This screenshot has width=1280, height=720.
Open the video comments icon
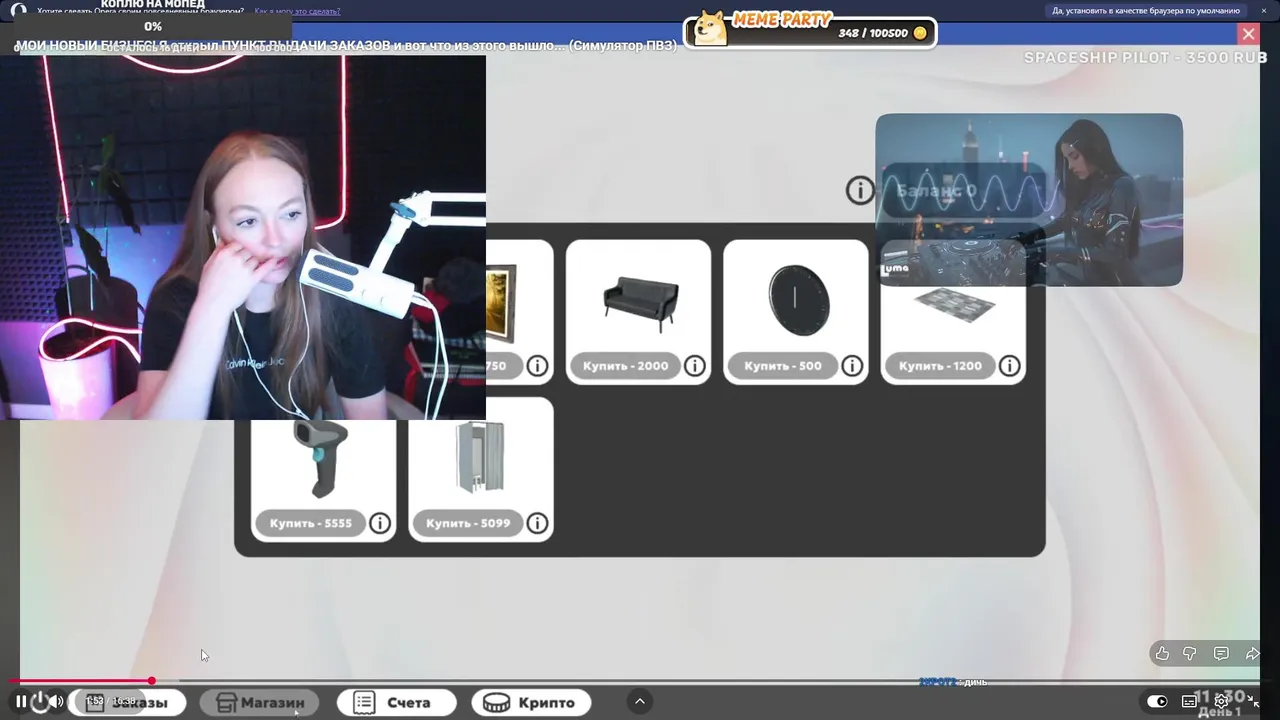(x=1221, y=653)
